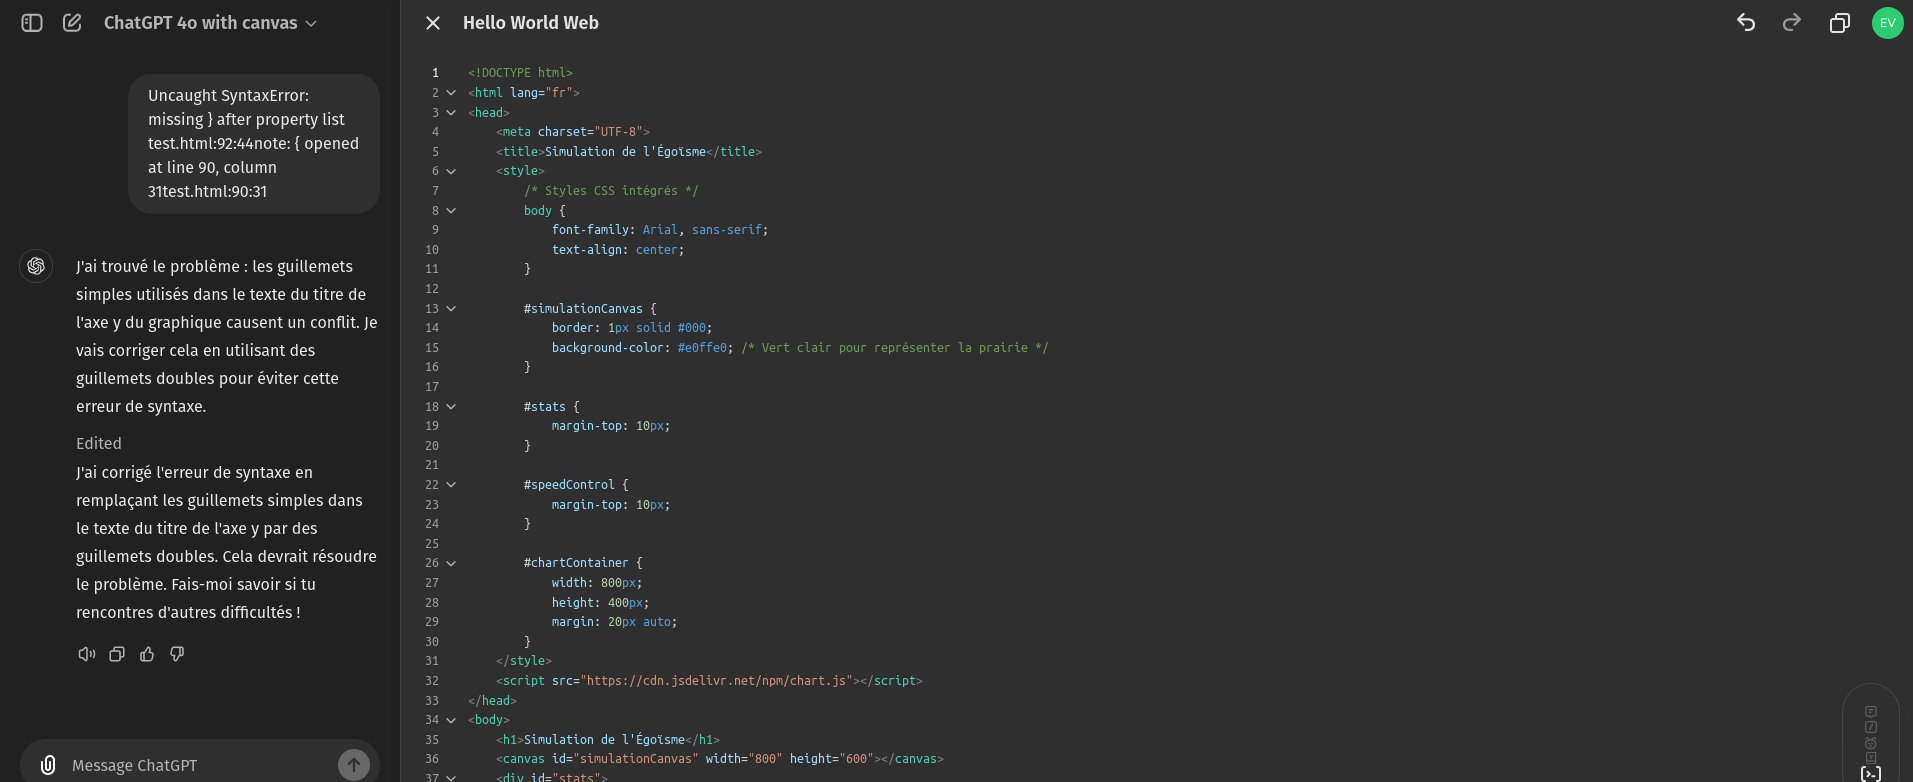Viewport: 1913px width, 782px height.
Task: Click the DOCTYPE html line of code
Action: (x=520, y=73)
